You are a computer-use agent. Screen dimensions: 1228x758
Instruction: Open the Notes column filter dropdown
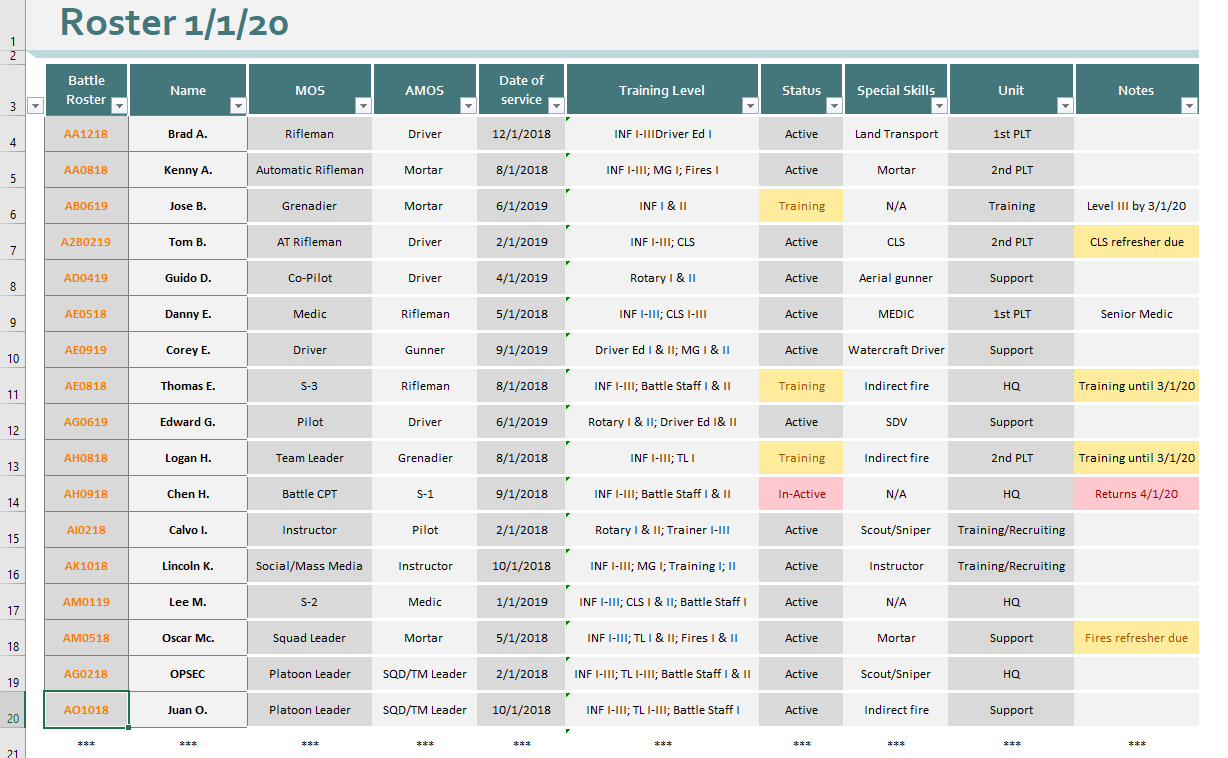coord(1189,106)
